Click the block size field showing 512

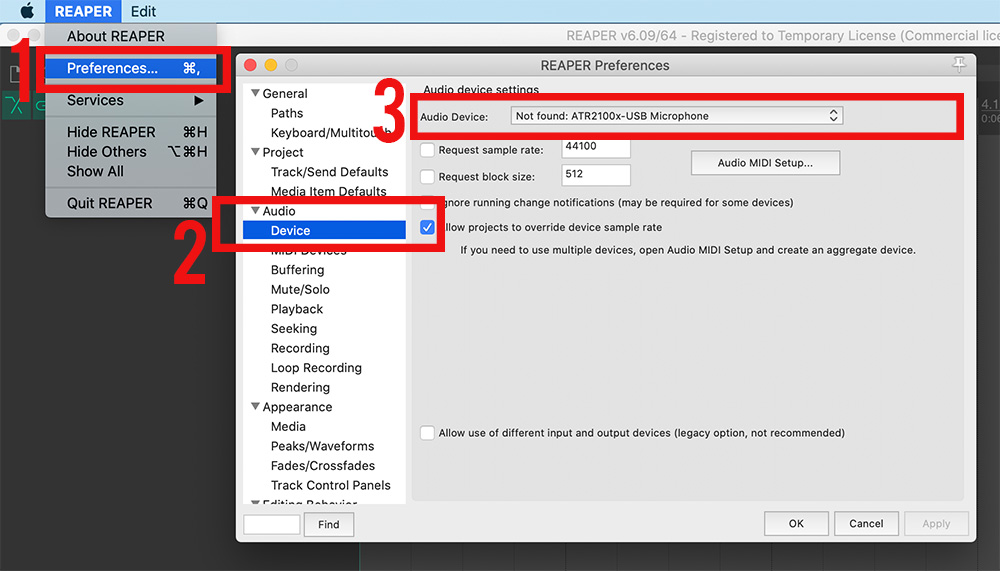pos(596,174)
